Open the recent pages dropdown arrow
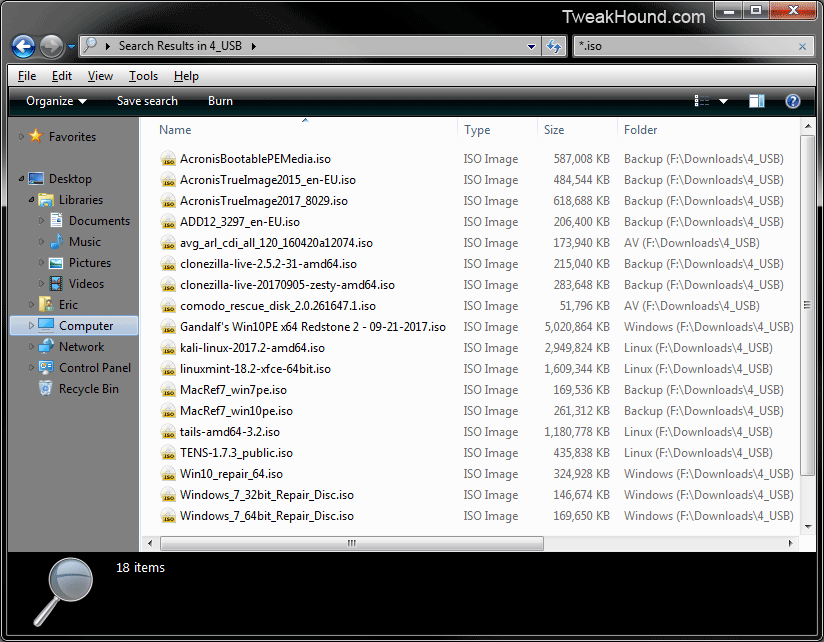 71,47
